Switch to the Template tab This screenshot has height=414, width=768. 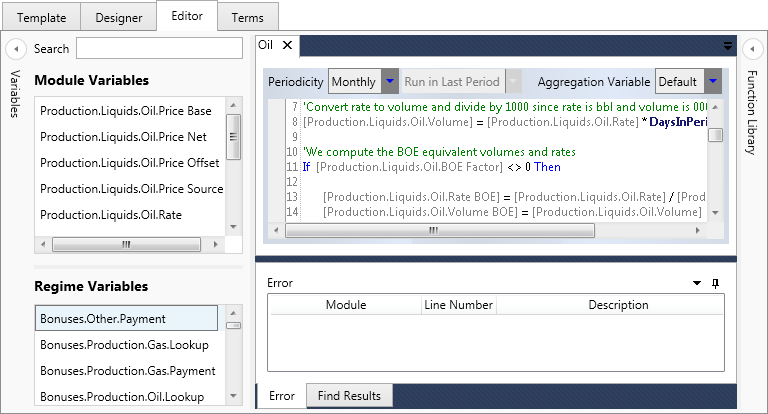click(42, 18)
